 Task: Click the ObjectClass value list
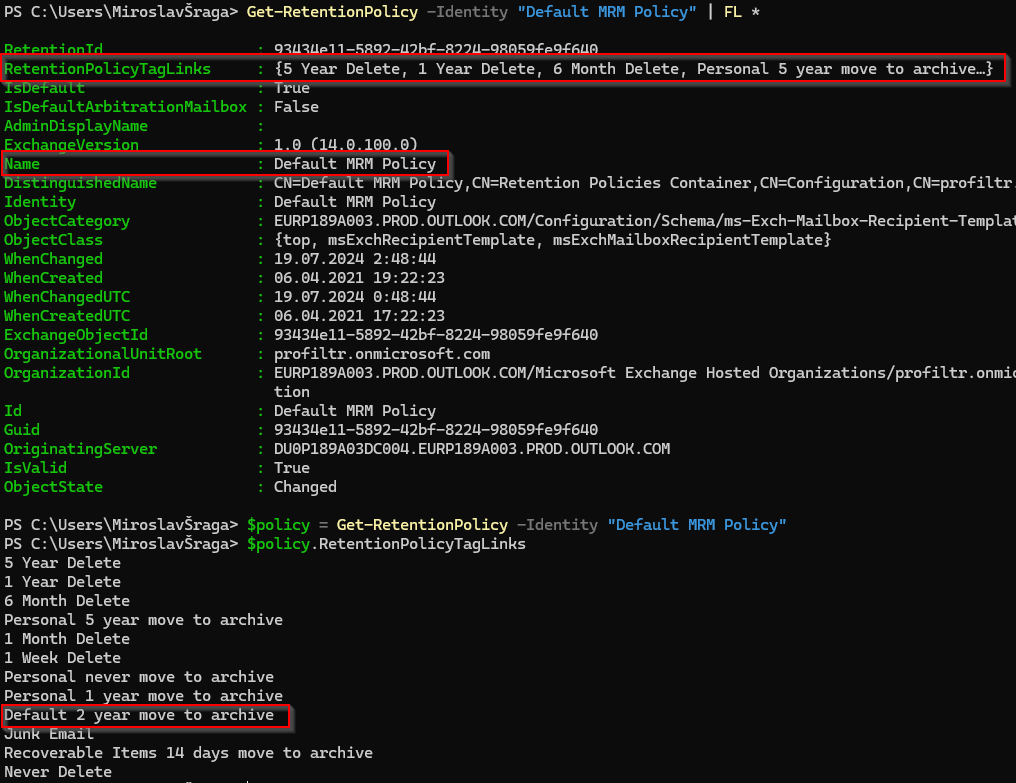click(552, 240)
